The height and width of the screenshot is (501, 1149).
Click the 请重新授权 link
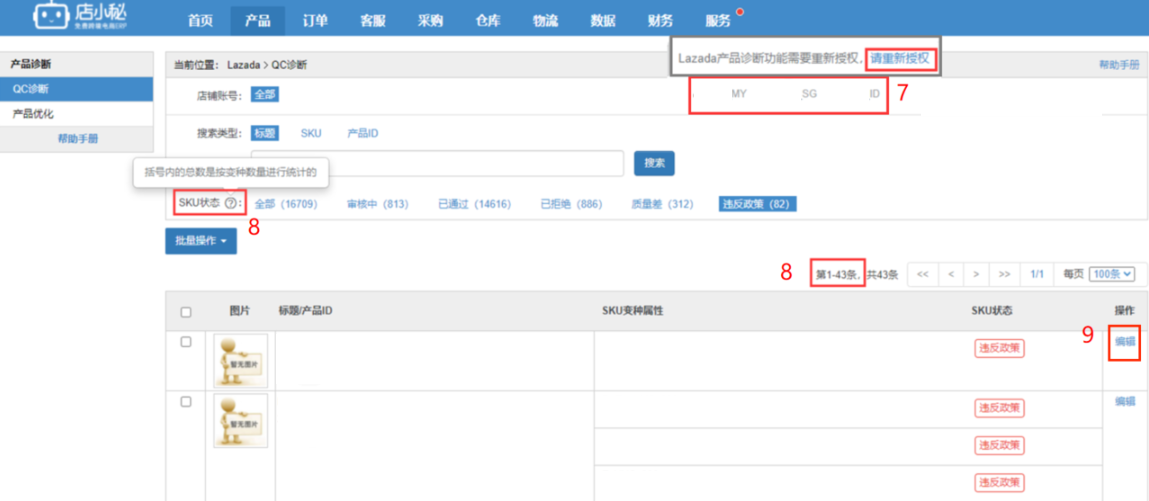click(898, 58)
